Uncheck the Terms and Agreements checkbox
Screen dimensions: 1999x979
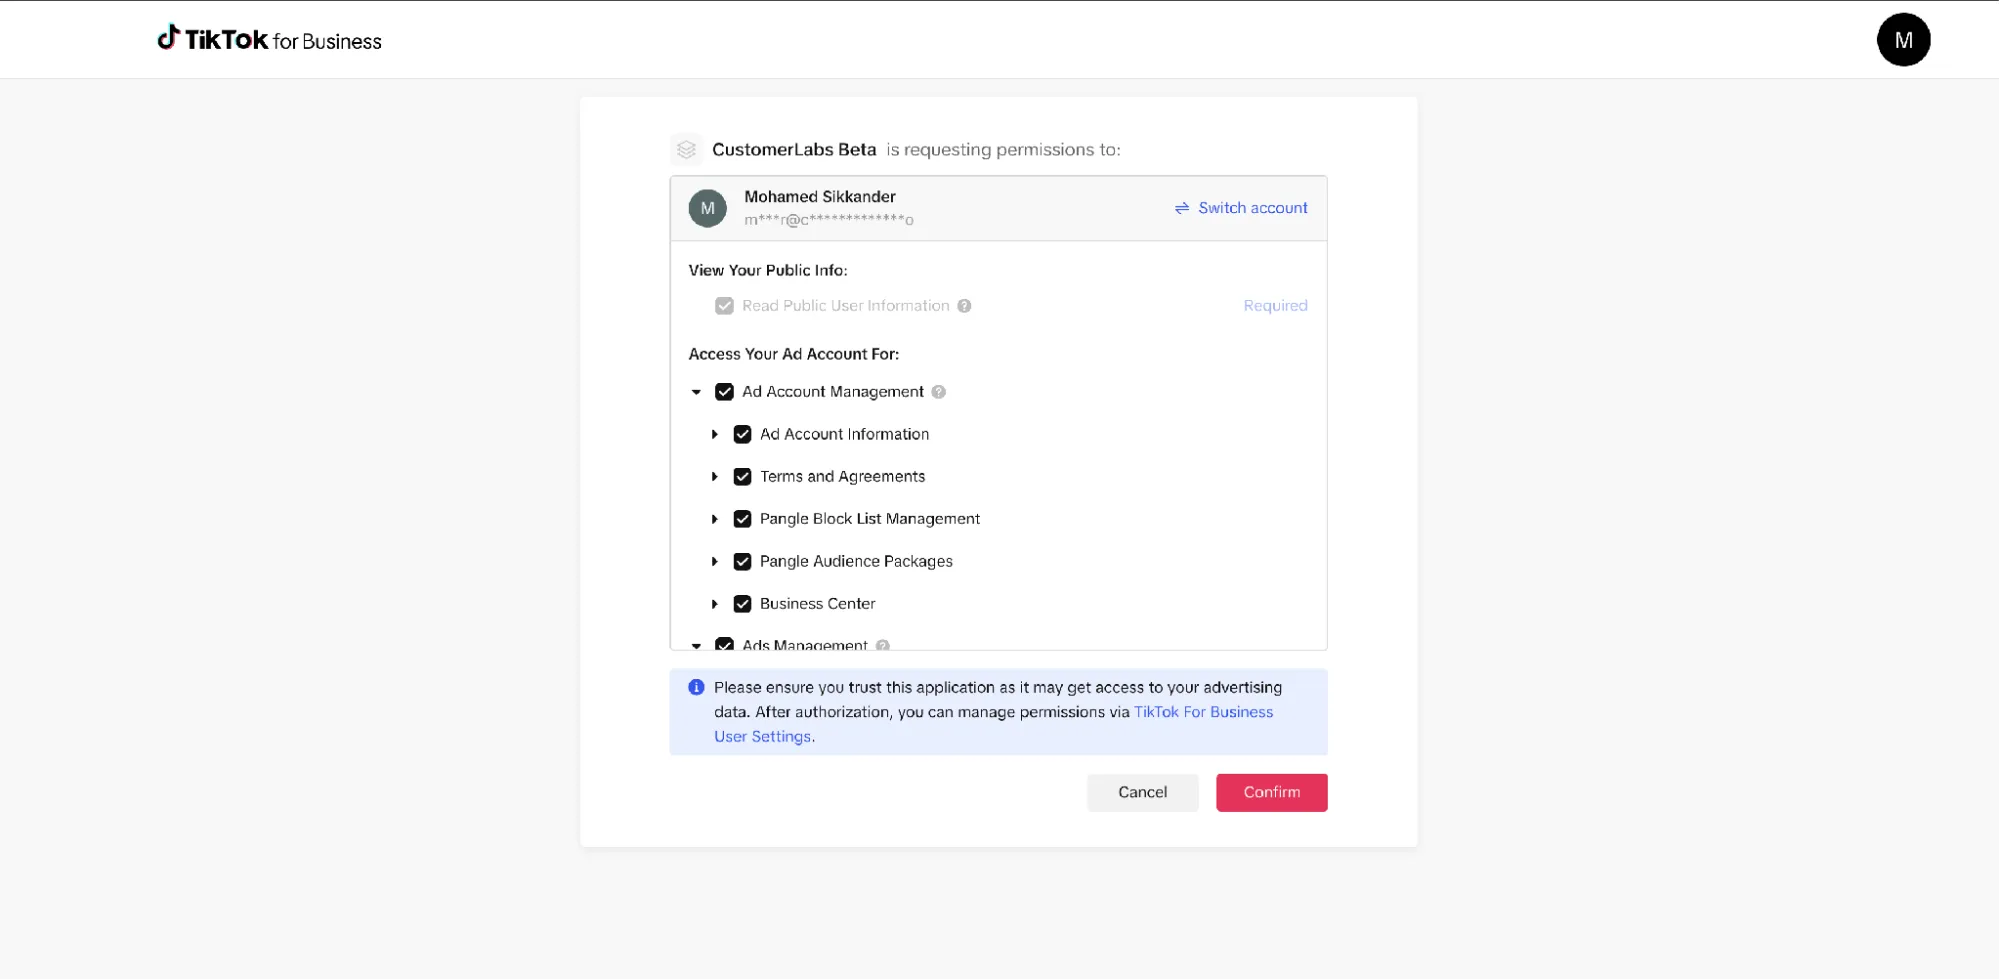(x=742, y=477)
